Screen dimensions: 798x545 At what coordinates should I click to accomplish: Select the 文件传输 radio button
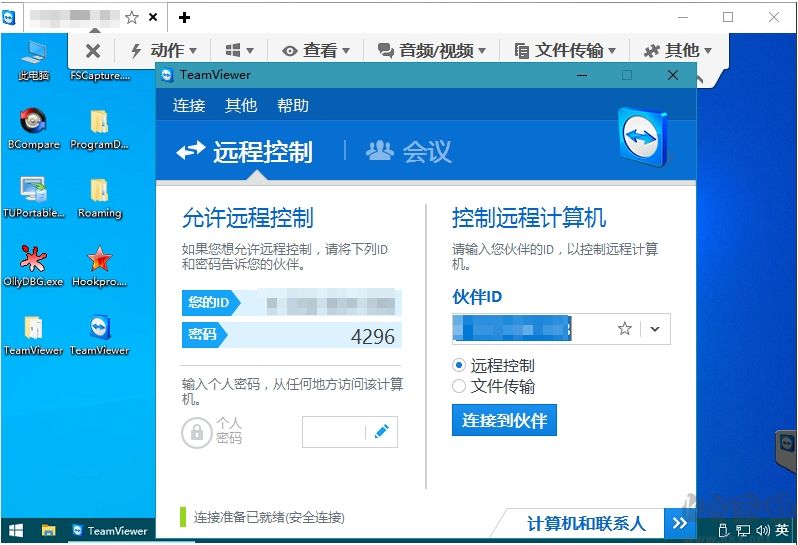(459, 386)
